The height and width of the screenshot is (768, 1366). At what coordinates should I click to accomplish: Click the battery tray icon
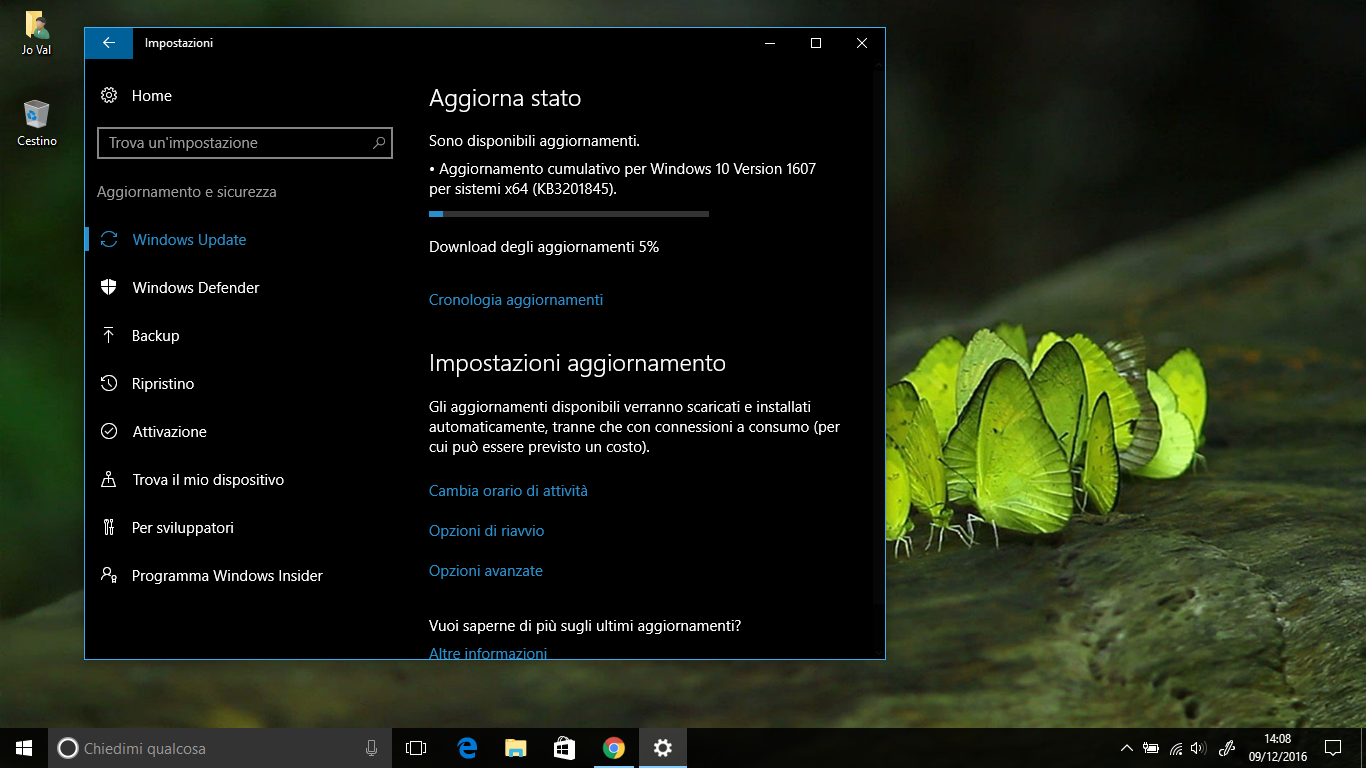pyautogui.click(x=1152, y=748)
